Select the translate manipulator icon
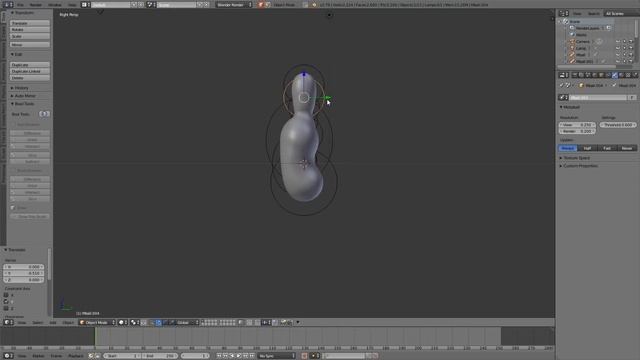 tap(159, 322)
